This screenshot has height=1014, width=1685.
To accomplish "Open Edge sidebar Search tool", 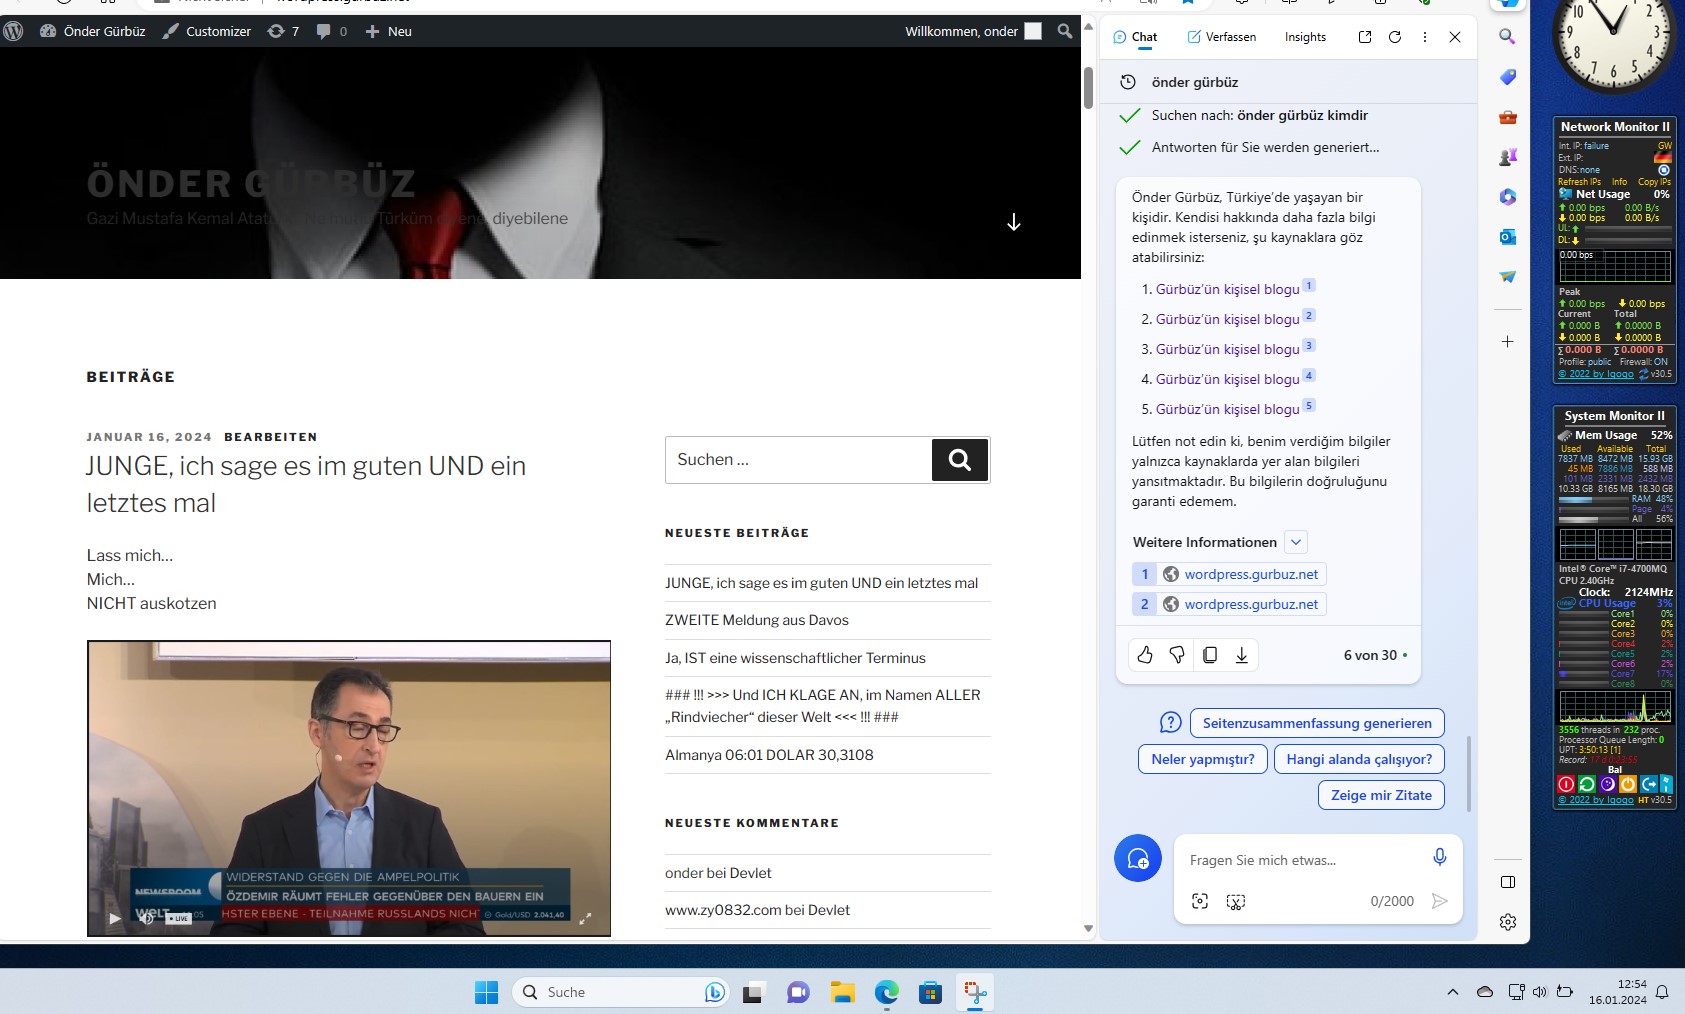I will tap(1507, 37).
